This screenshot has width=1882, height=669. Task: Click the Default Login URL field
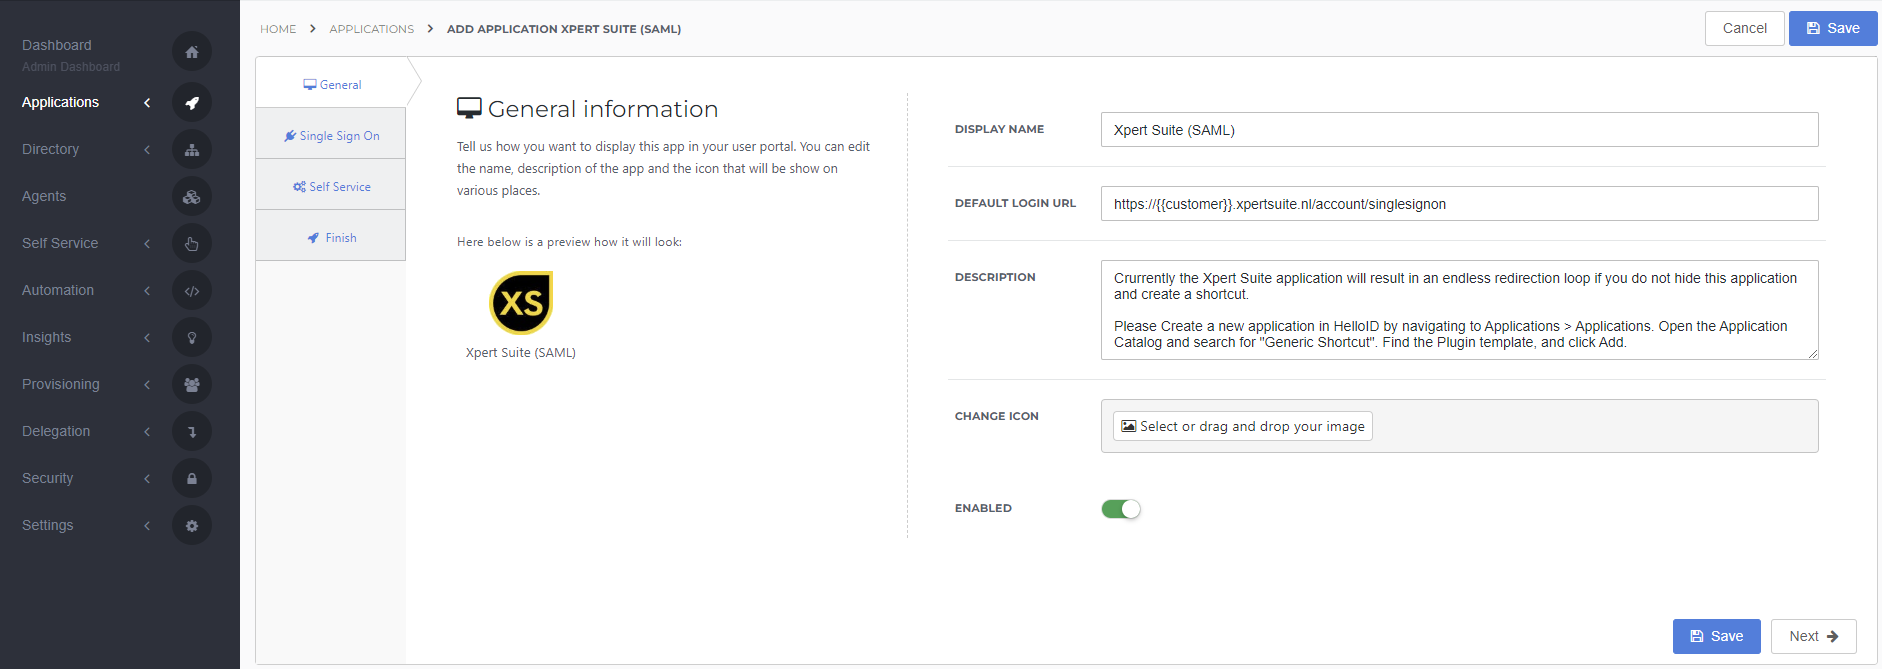click(1459, 204)
